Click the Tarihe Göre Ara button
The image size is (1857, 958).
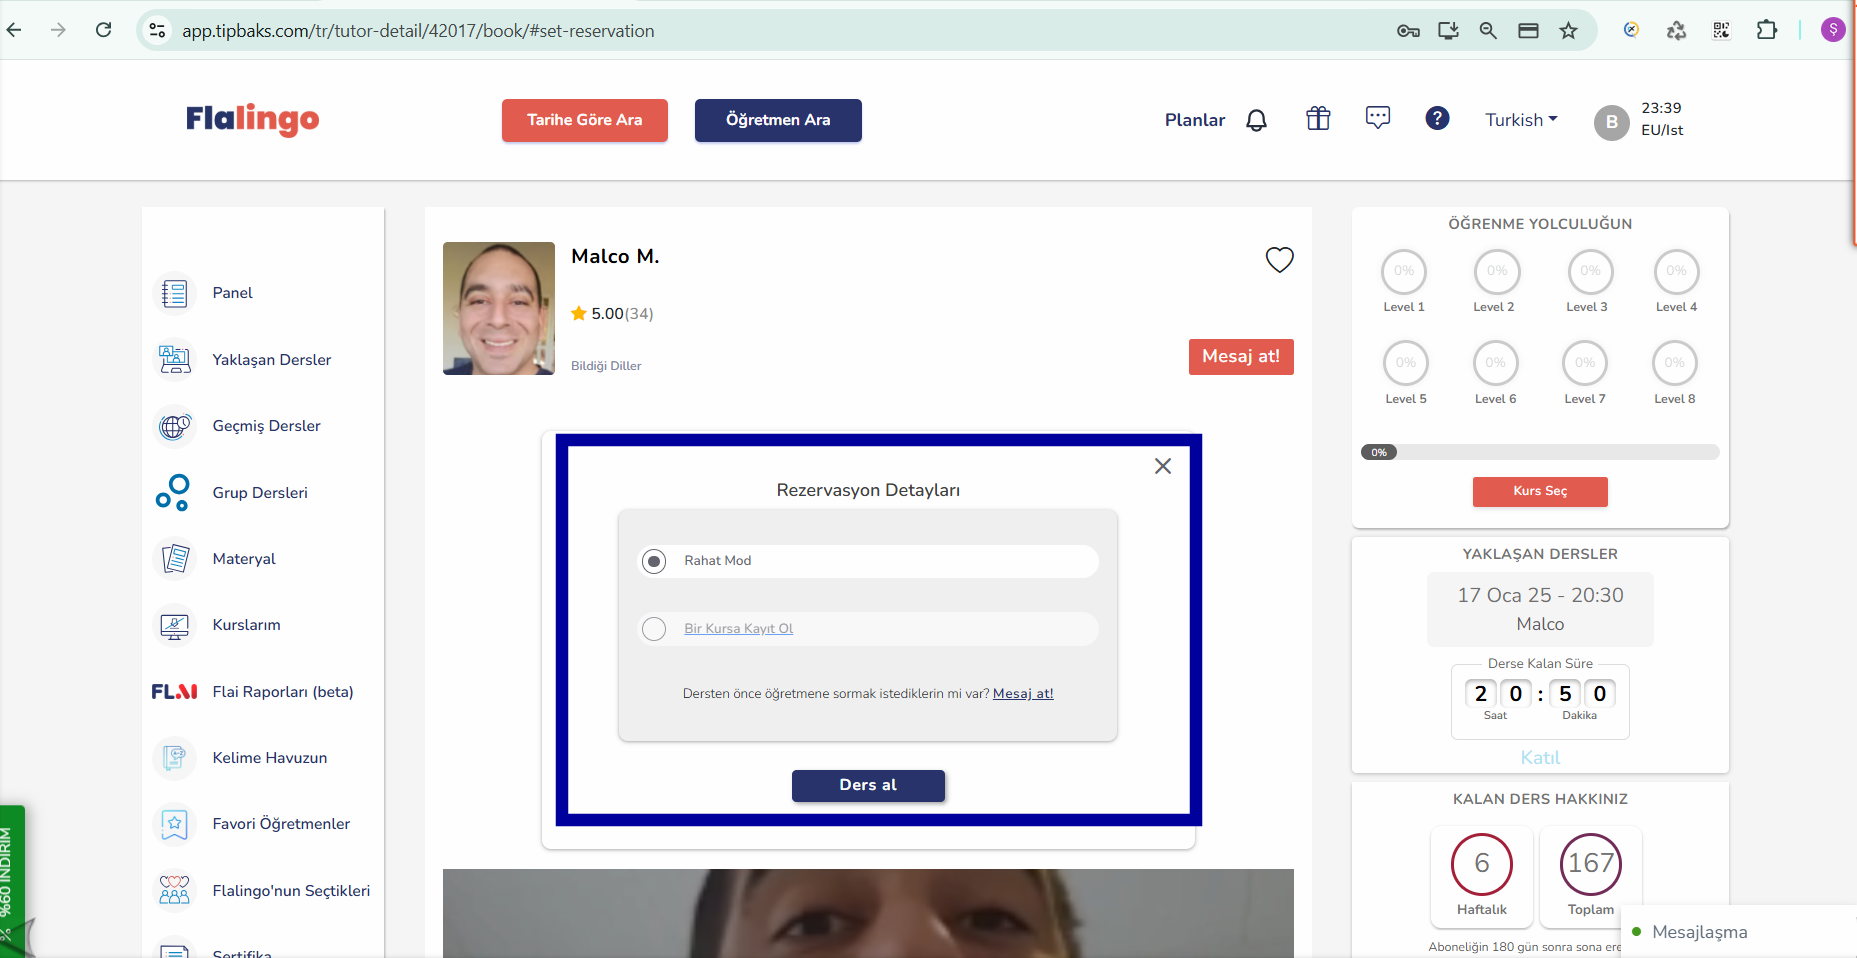click(x=585, y=120)
